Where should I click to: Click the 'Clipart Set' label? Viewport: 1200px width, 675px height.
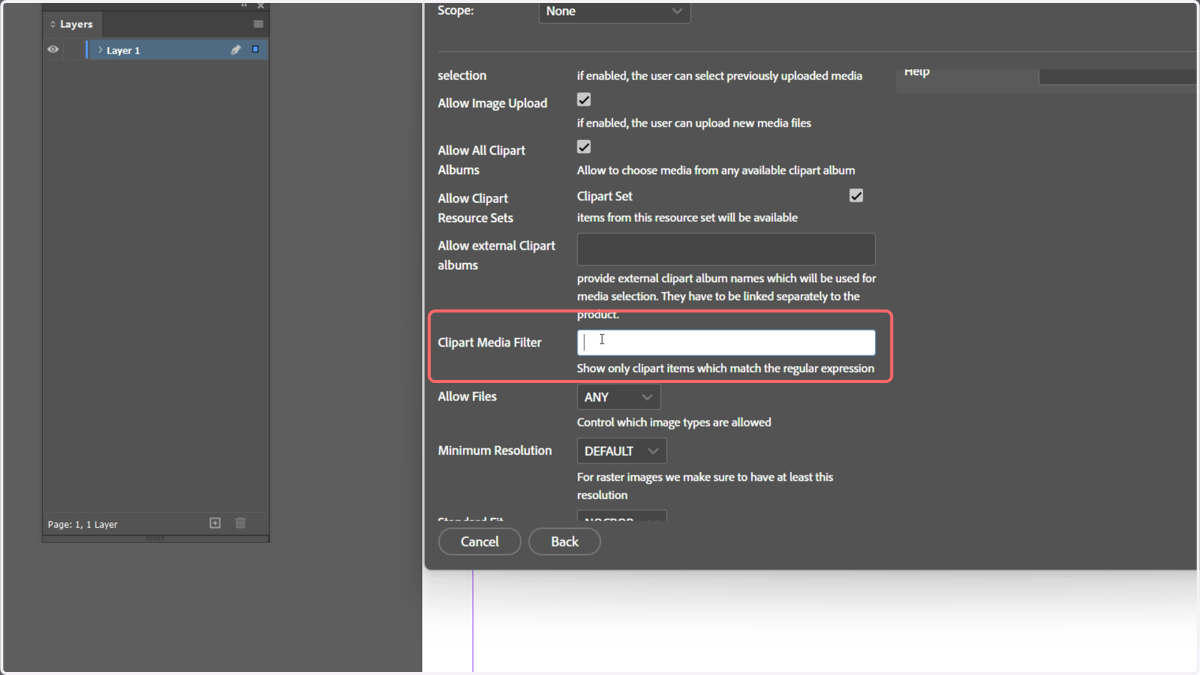(605, 196)
